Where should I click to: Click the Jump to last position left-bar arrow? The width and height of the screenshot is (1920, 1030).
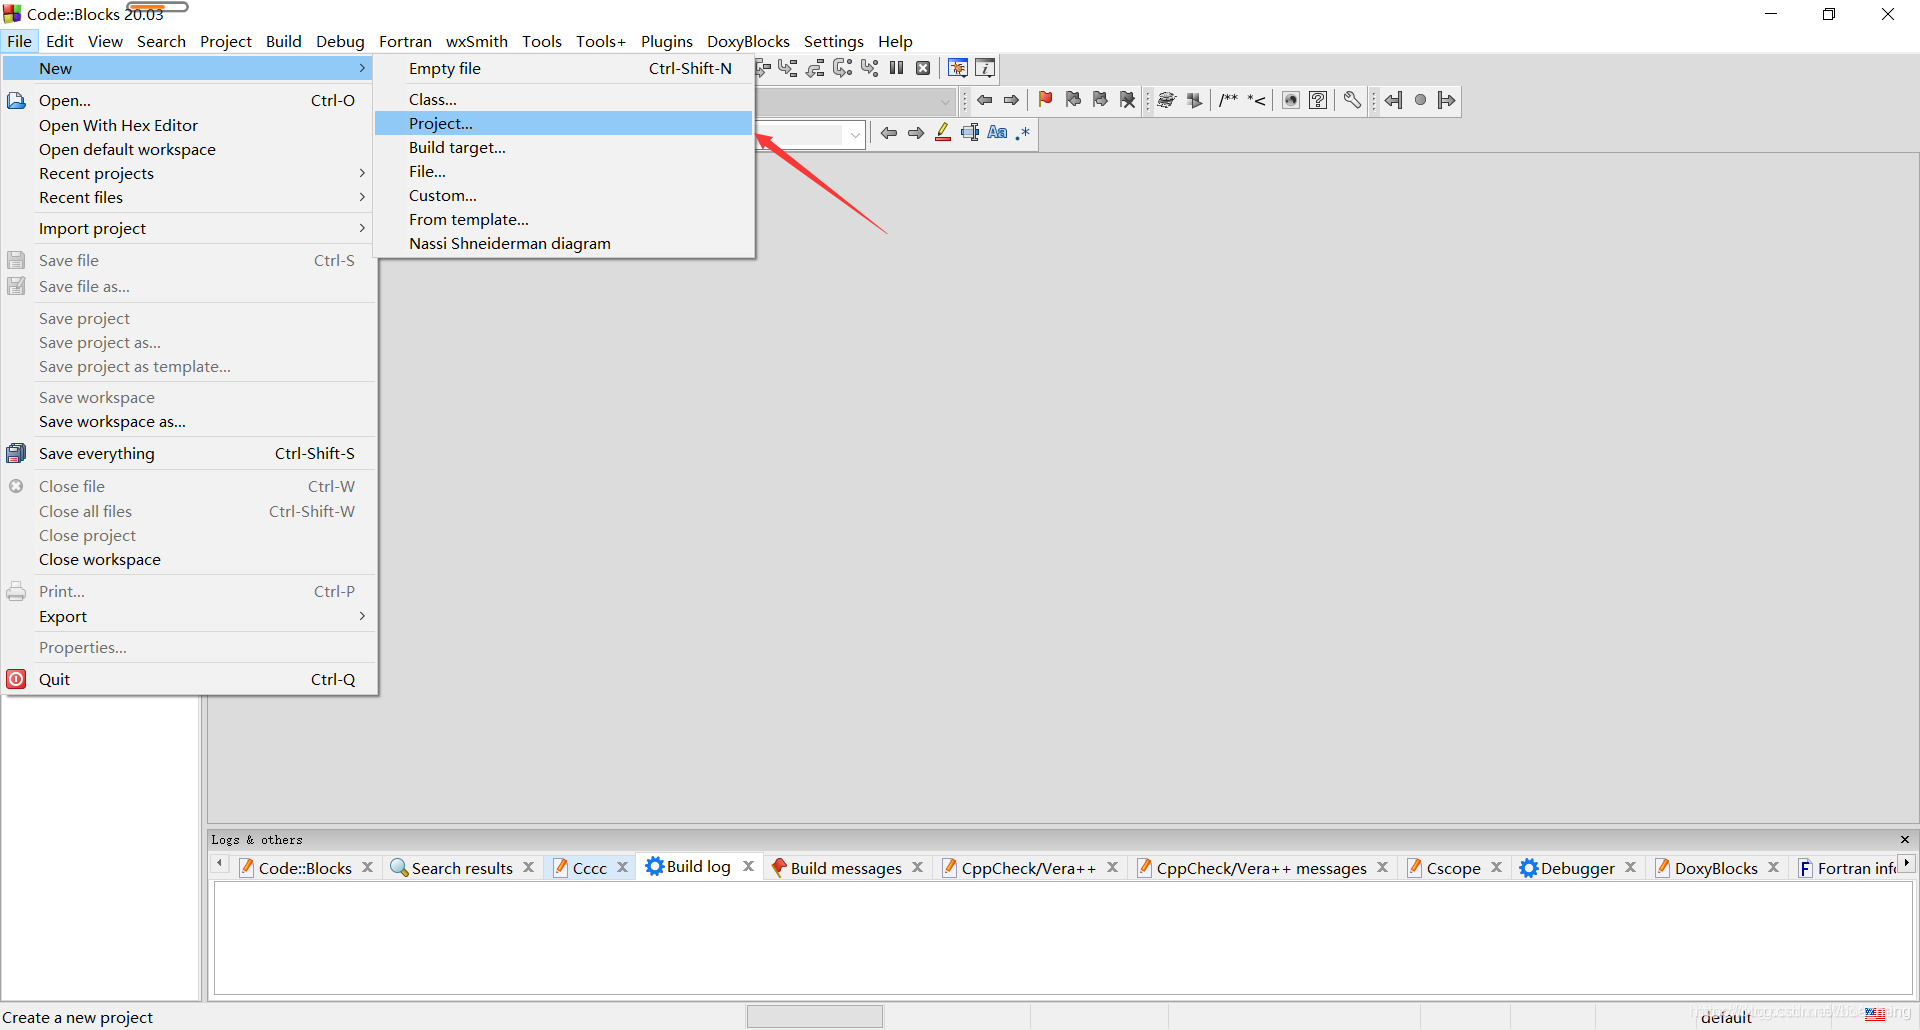[x=1393, y=100]
